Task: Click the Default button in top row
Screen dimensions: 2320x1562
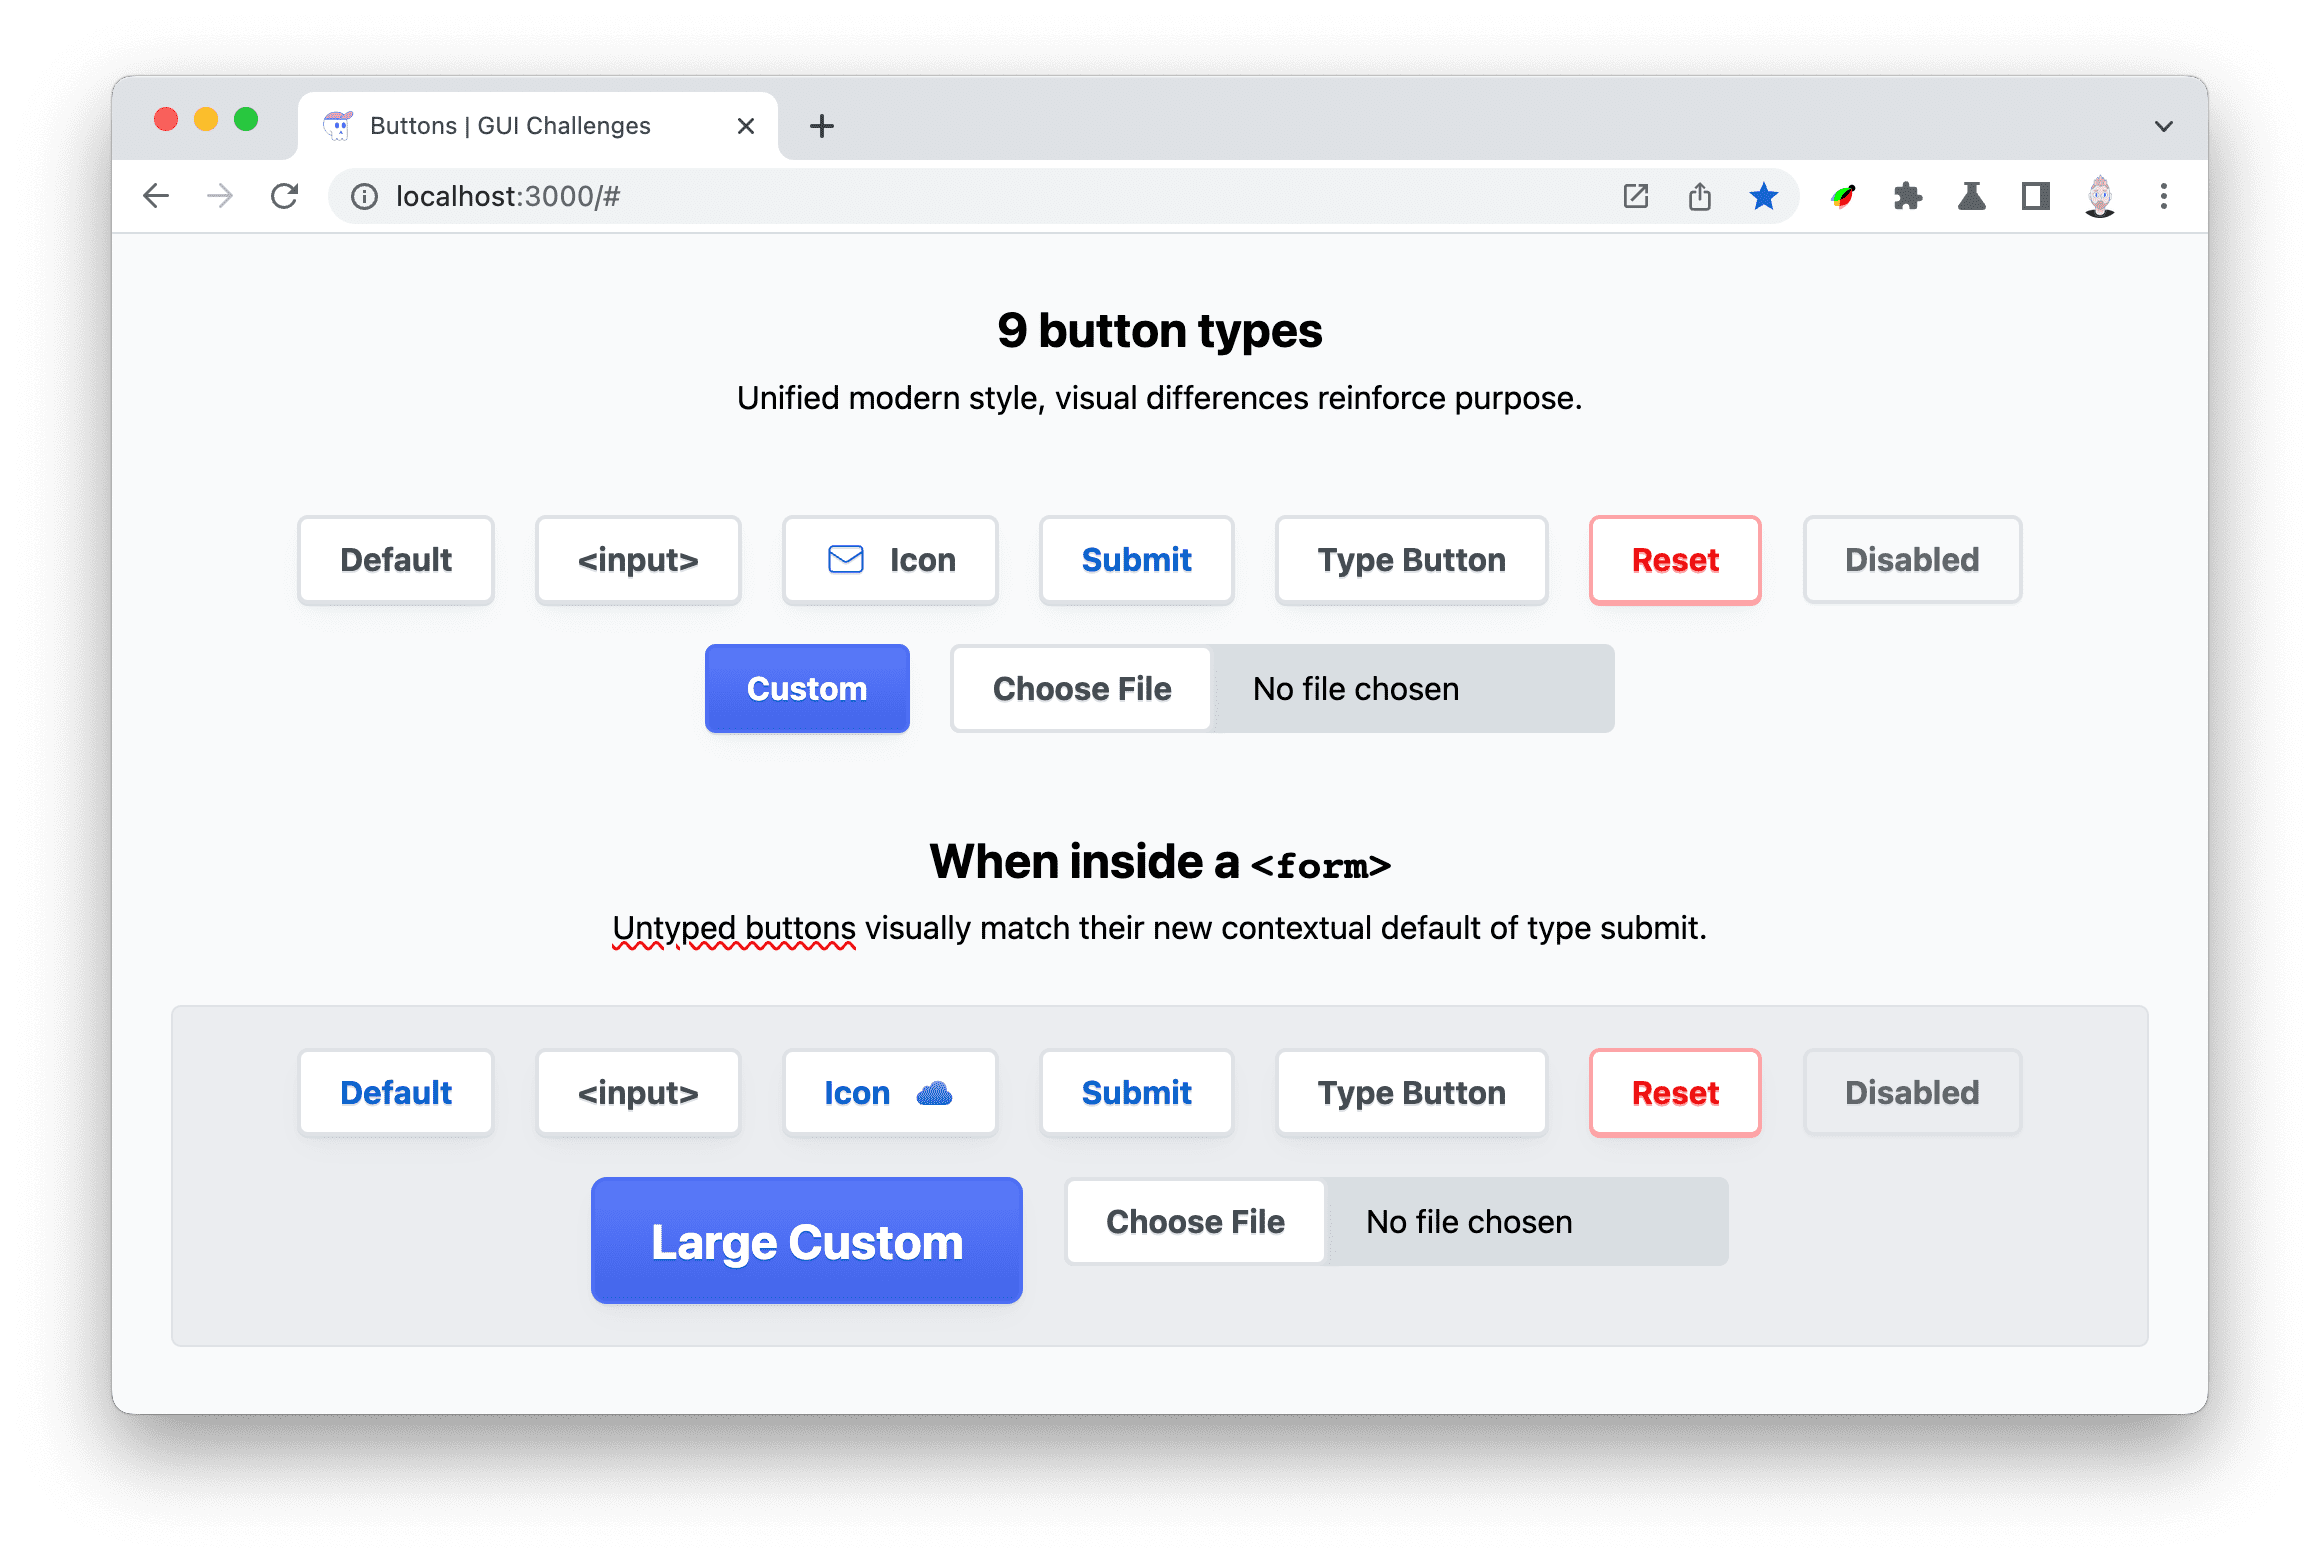Action: (x=394, y=560)
